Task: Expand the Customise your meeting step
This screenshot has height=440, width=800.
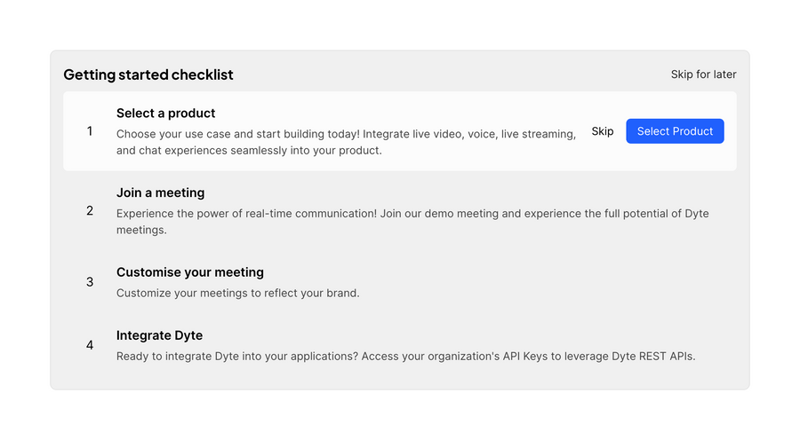Action: [x=190, y=272]
